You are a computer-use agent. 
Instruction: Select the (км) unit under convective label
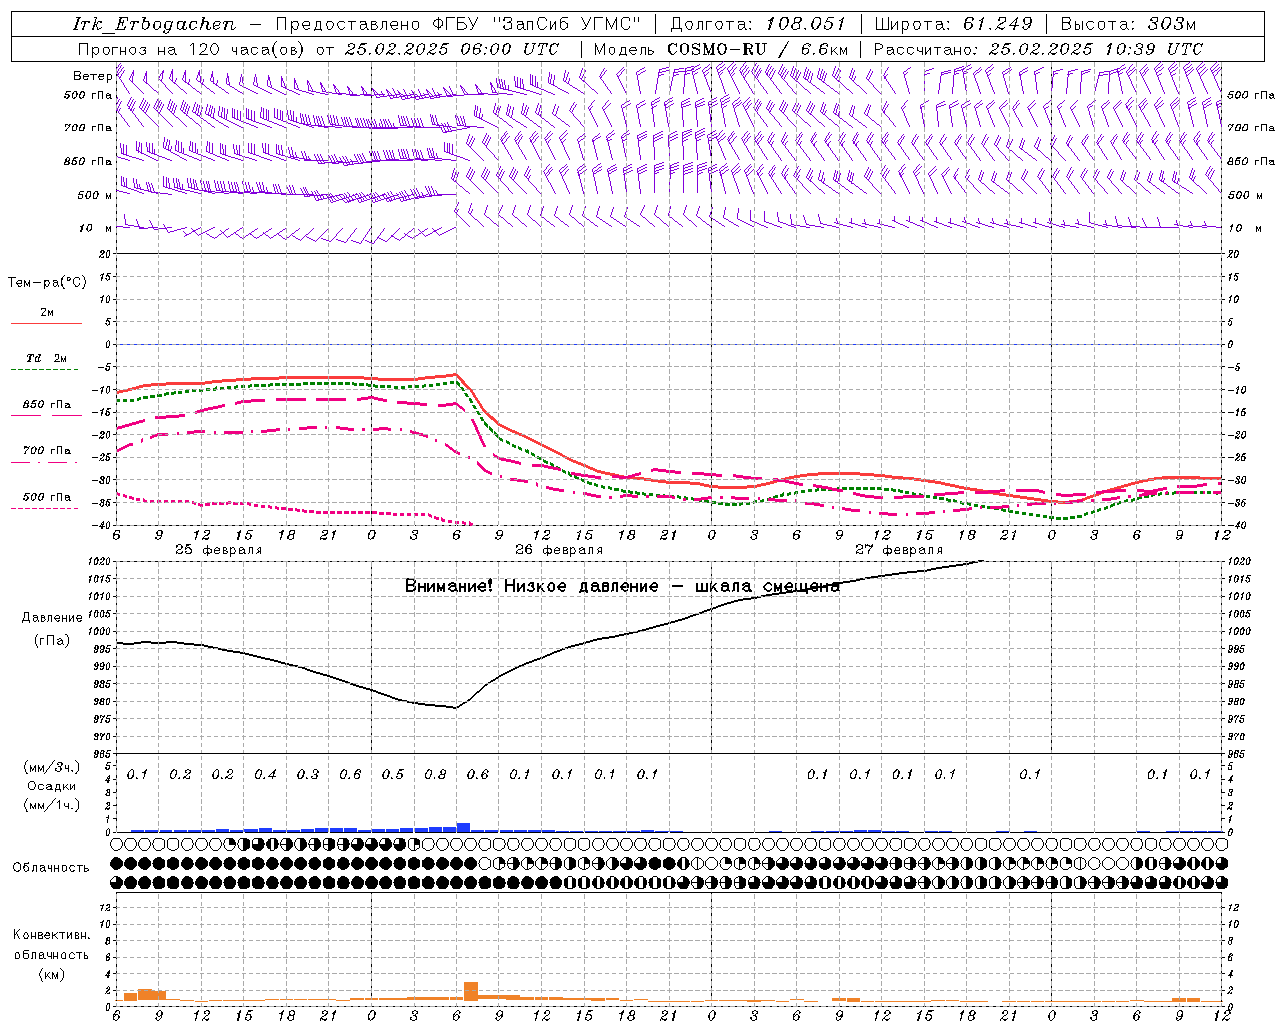coord(51,975)
